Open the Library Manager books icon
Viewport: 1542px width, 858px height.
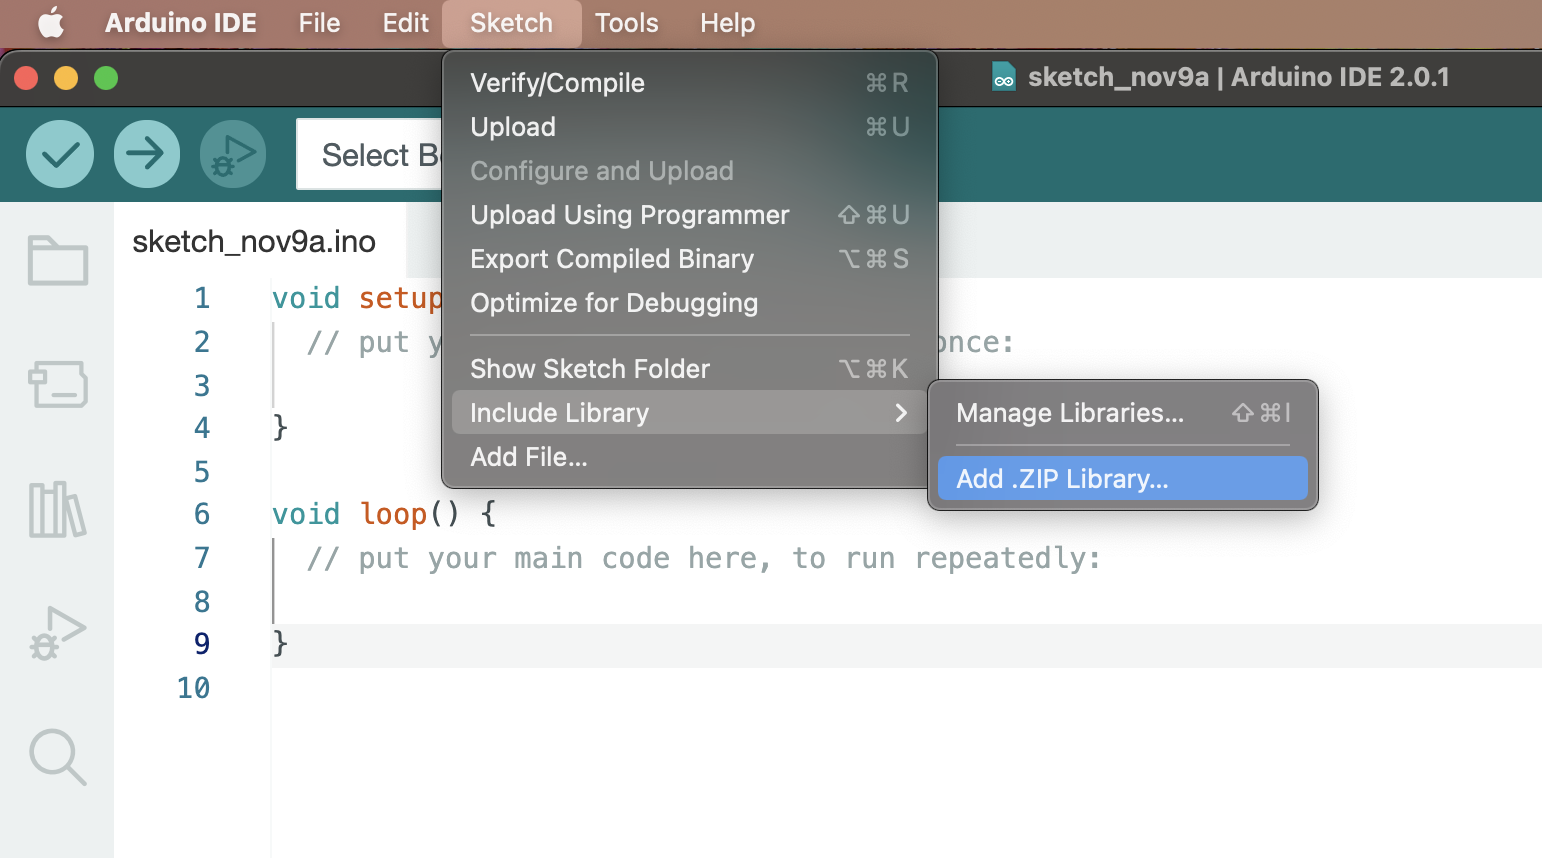57,509
